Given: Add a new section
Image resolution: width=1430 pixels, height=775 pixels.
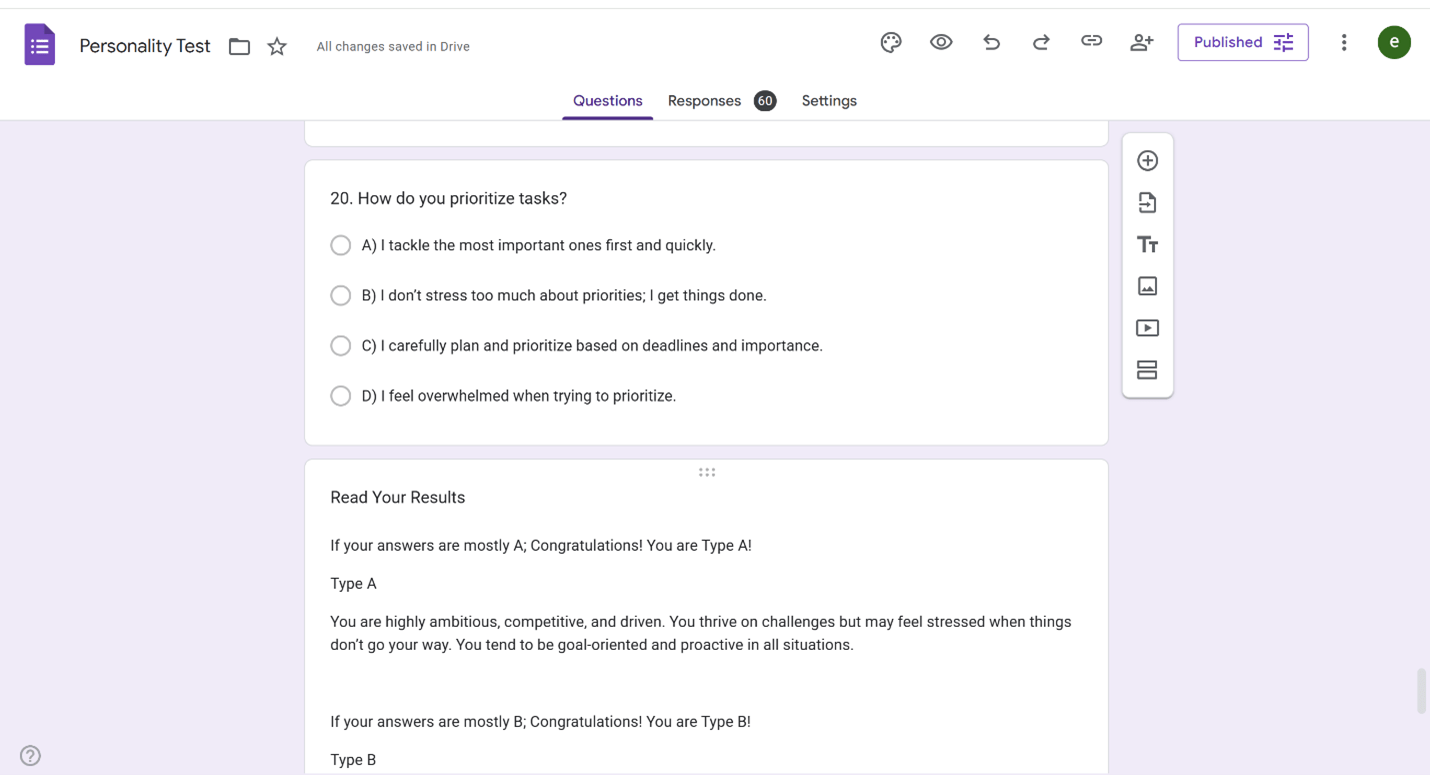Looking at the screenshot, I should tap(1147, 370).
